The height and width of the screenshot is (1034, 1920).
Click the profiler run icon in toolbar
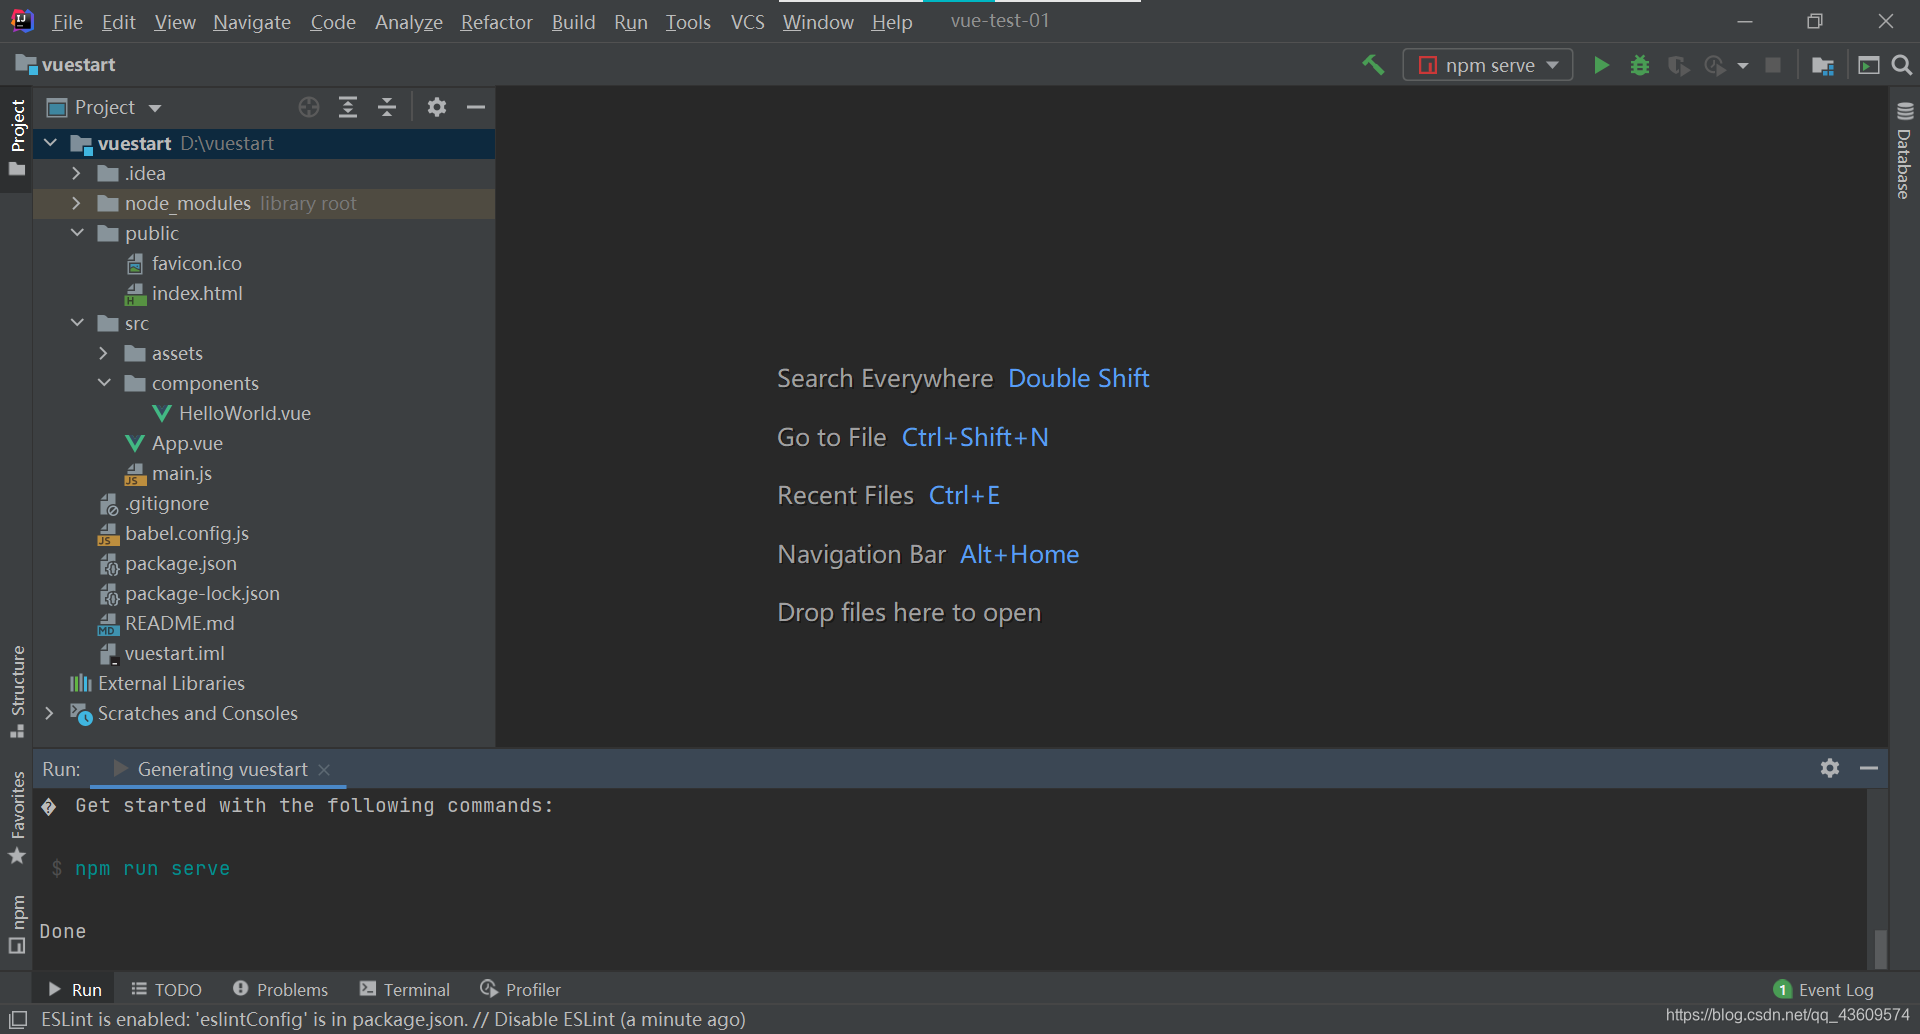coord(1715,65)
